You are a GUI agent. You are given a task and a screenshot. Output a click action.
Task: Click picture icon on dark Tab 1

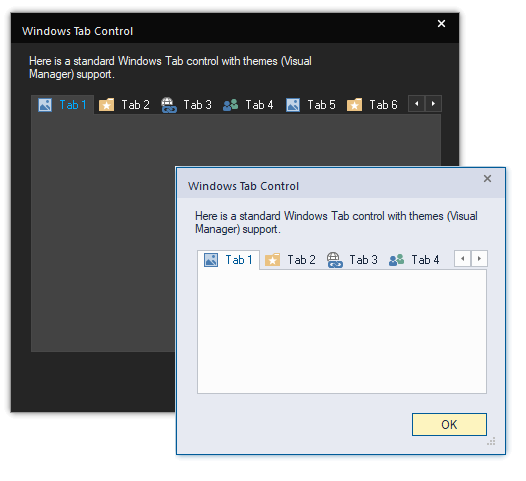click(x=45, y=105)
